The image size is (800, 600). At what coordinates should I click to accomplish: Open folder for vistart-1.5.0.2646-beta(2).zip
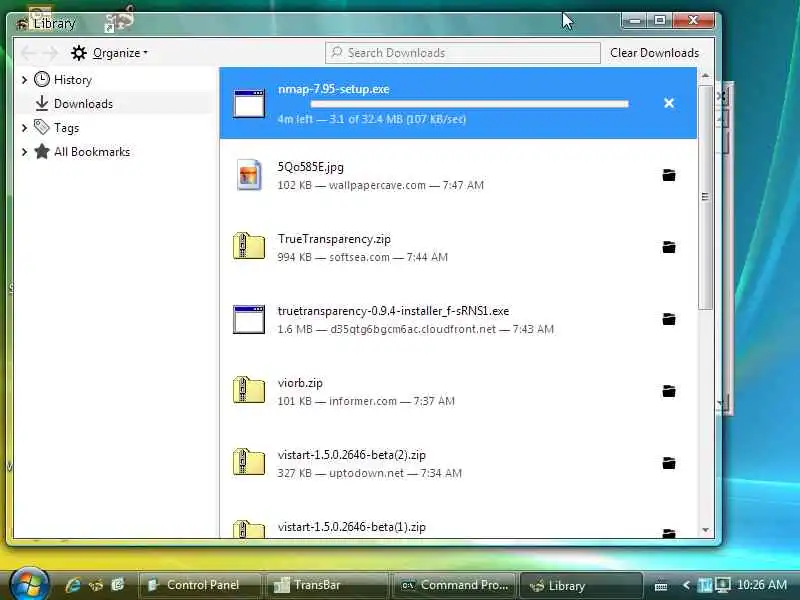click(669, 463)
